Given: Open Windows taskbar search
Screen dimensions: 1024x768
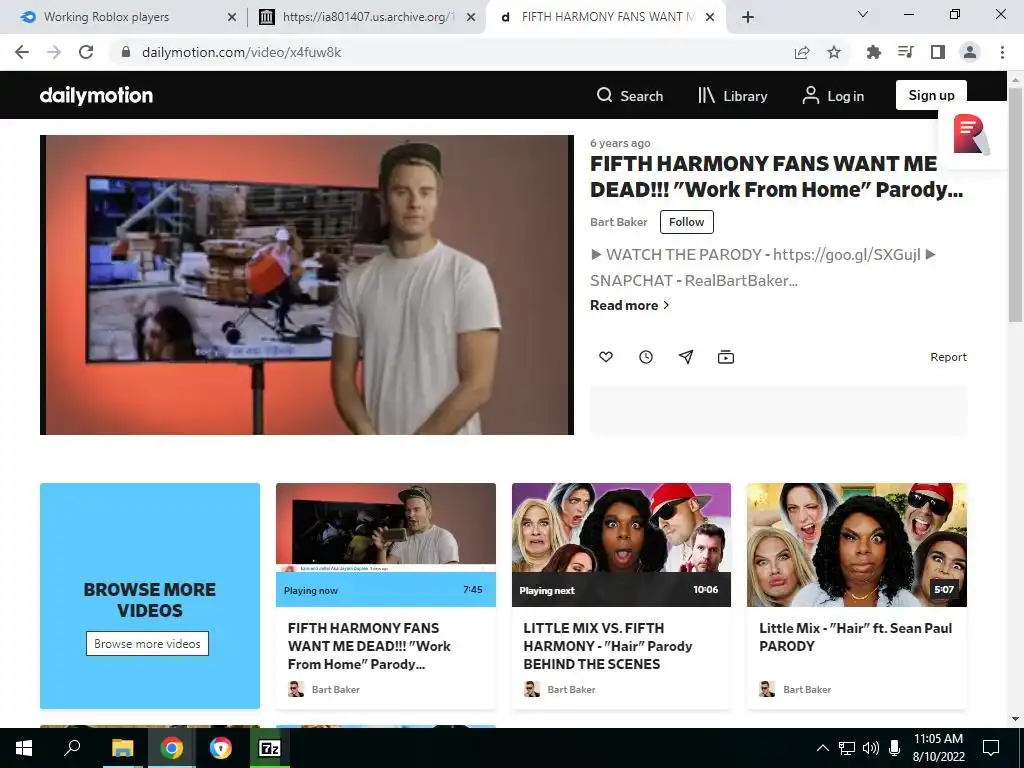Looking at the screenshot, I should (x=72, y=748).
